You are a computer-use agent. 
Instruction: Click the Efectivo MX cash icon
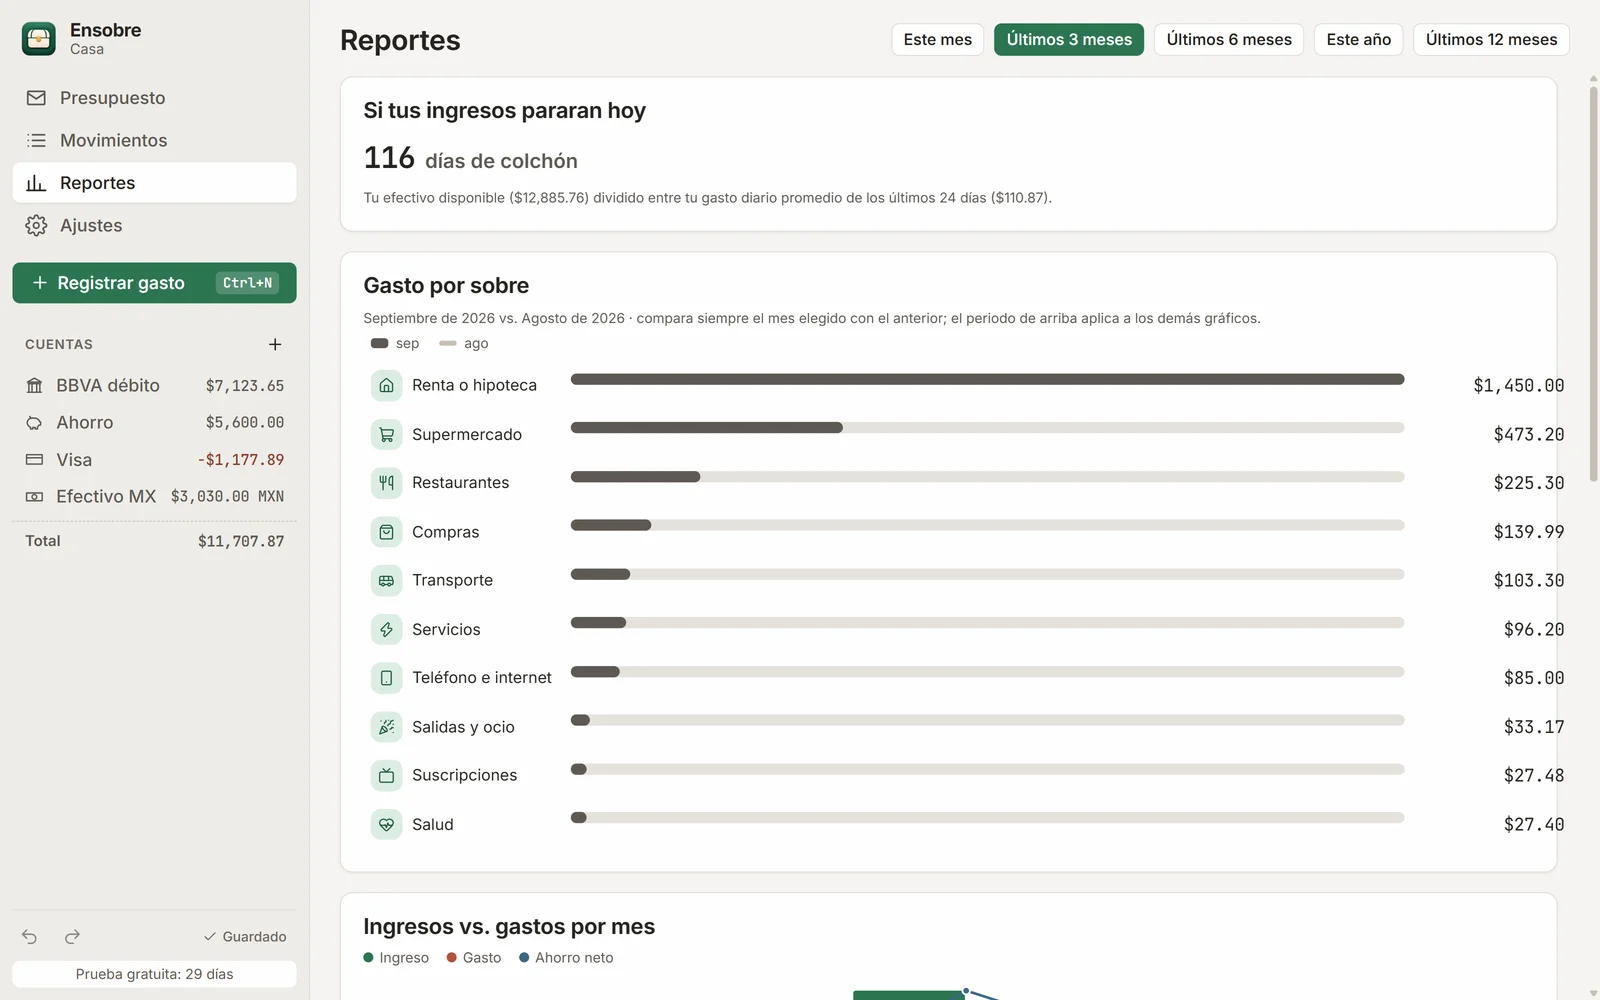[34, 497]
